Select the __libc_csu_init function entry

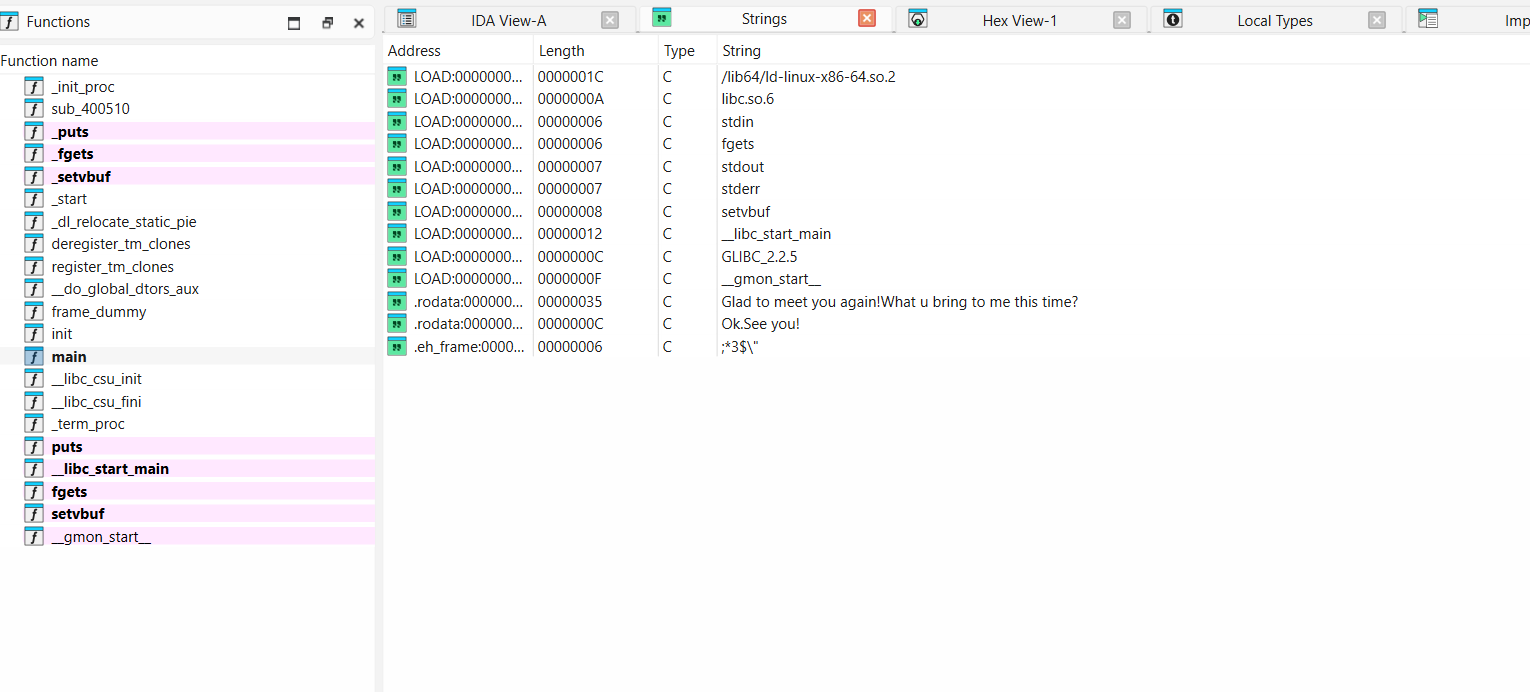click(x=96, y=379)
